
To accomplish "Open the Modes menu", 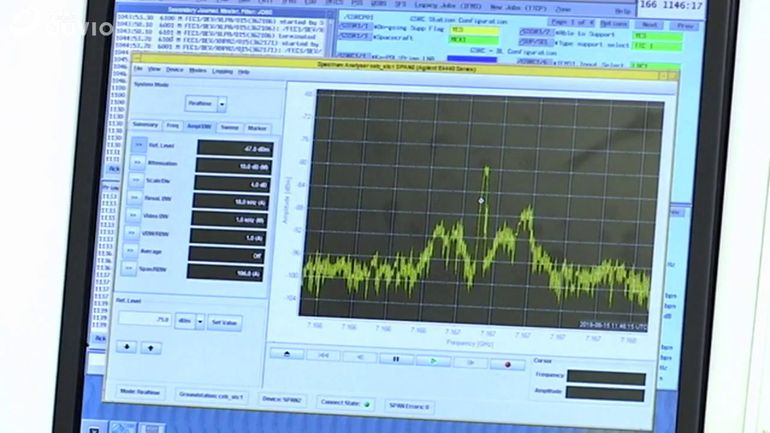I will coord(197,71).
